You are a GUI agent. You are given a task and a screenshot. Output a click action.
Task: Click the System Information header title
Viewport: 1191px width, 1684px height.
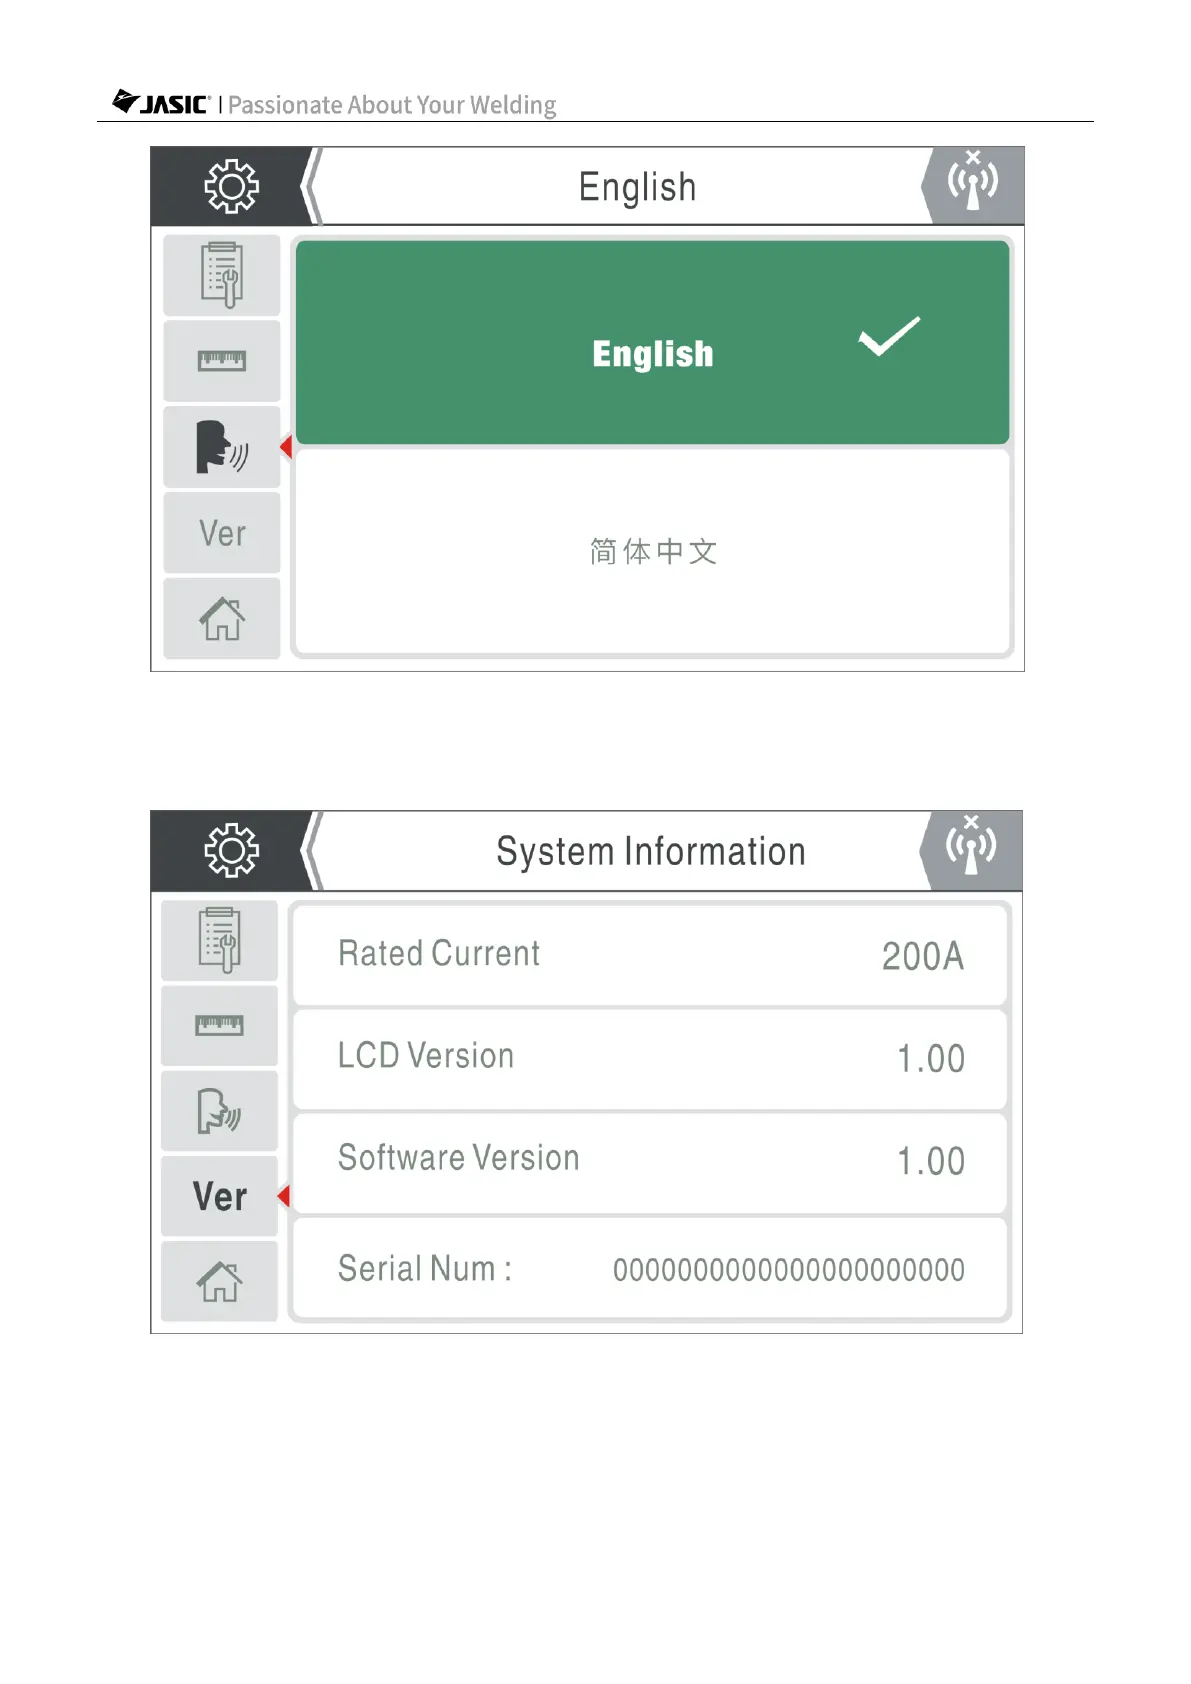tap(651, 852)
